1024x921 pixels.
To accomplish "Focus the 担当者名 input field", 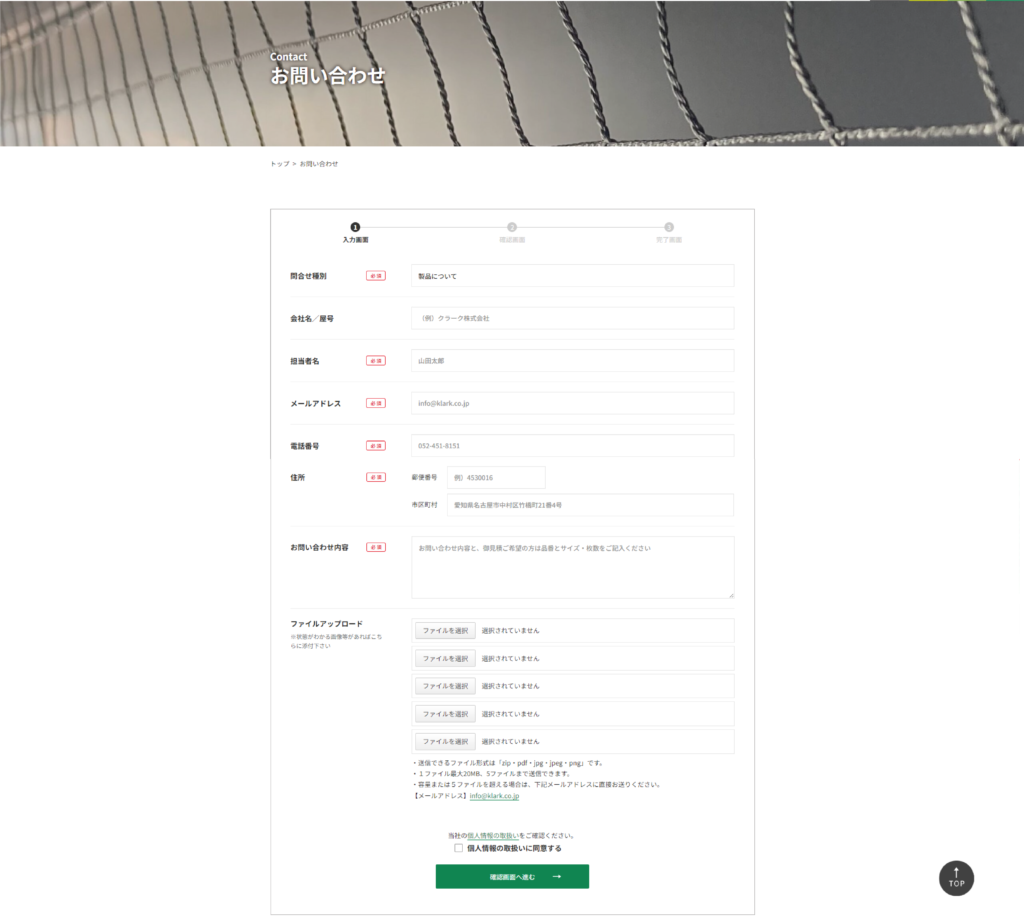I will (572, 360).
